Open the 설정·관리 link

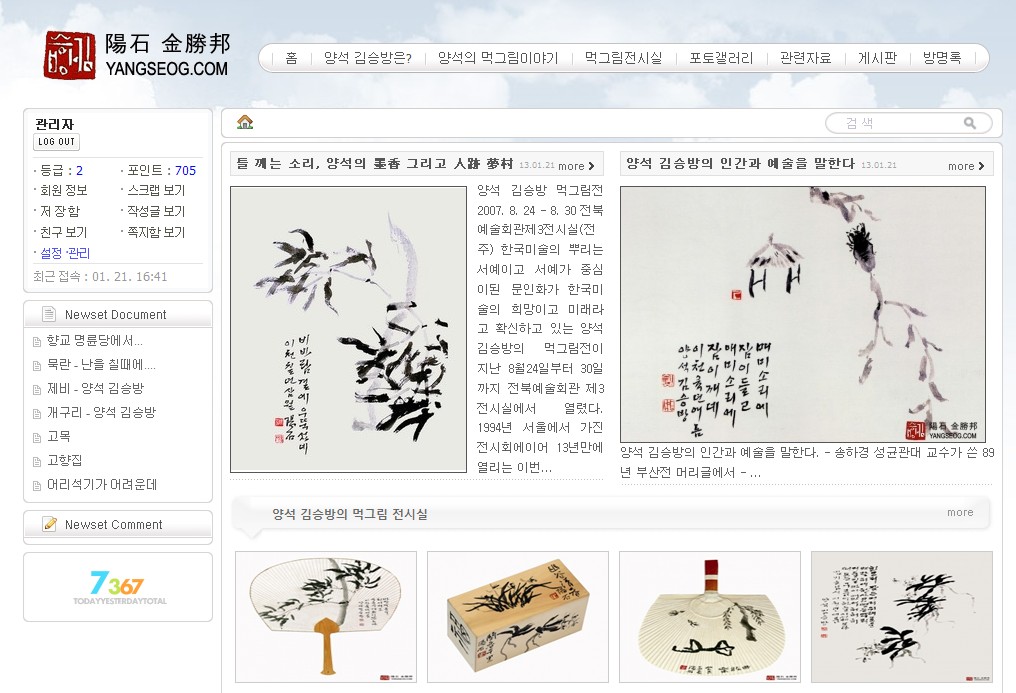pos(65,253)
